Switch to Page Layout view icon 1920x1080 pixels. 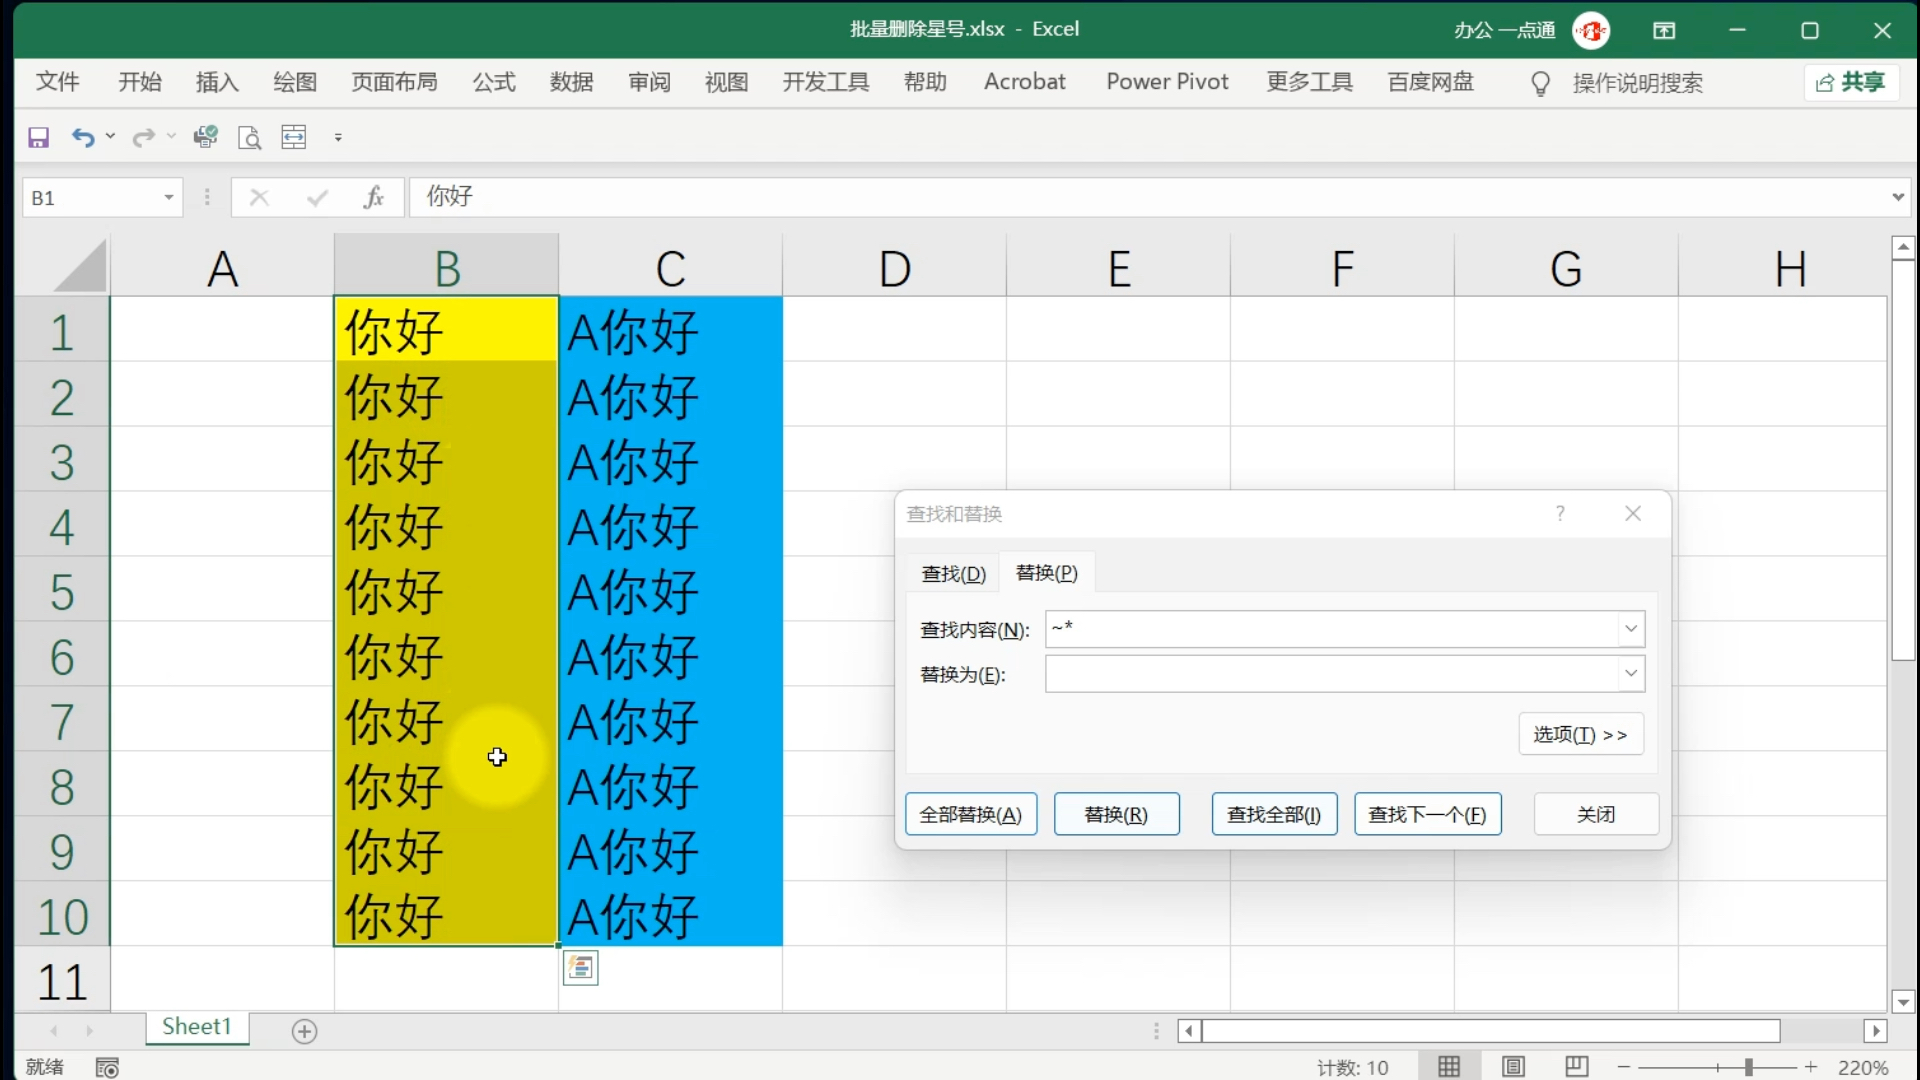pos(1513,1067)
